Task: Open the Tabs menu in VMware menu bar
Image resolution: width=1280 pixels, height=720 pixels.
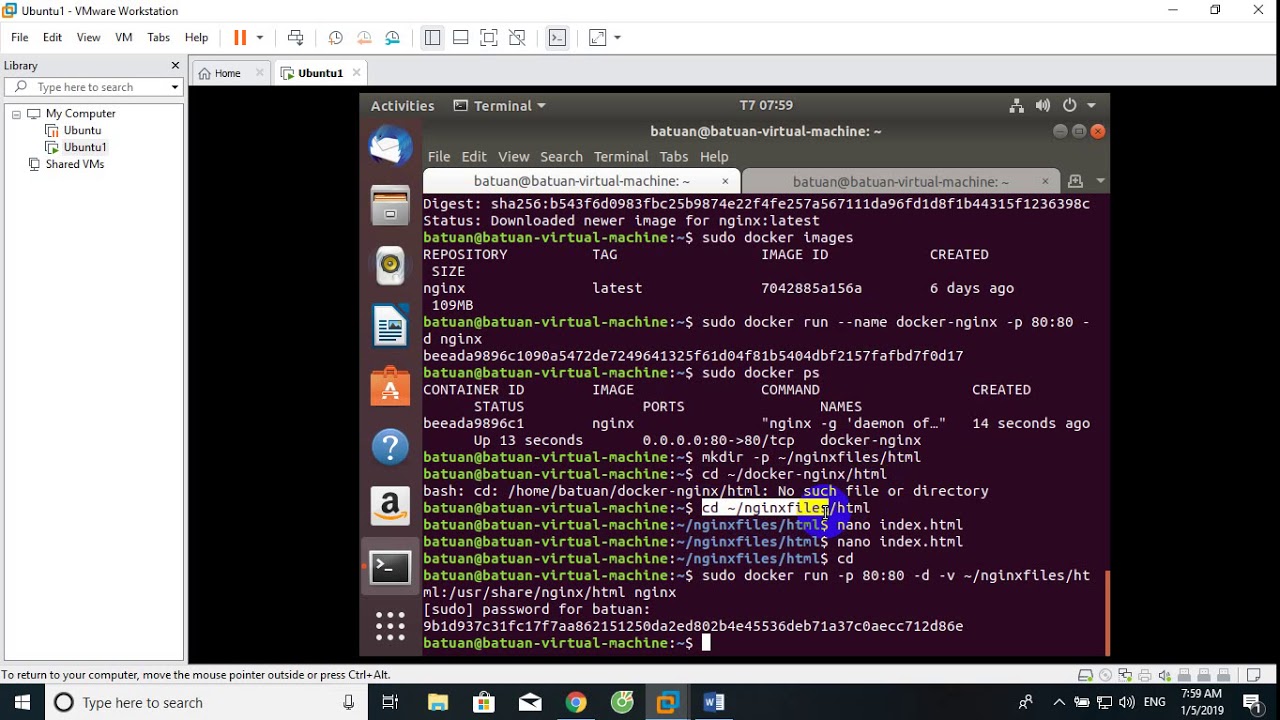Action: [x=159, y=37]
